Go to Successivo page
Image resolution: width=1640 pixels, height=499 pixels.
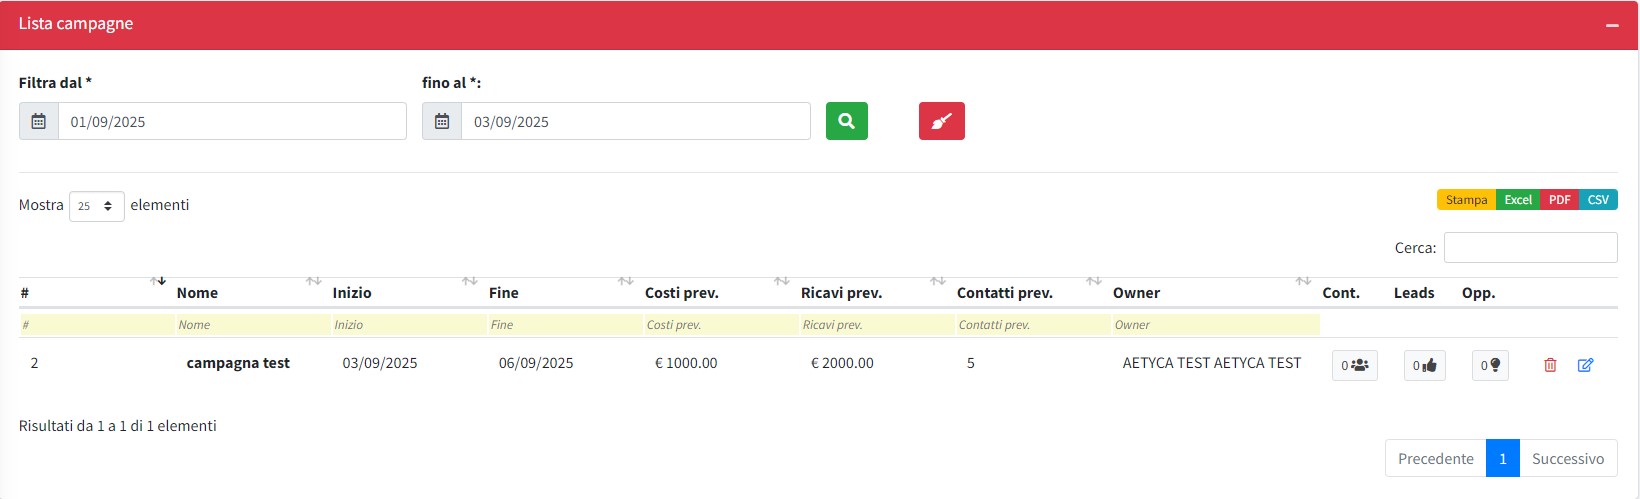pos(1567,458)
